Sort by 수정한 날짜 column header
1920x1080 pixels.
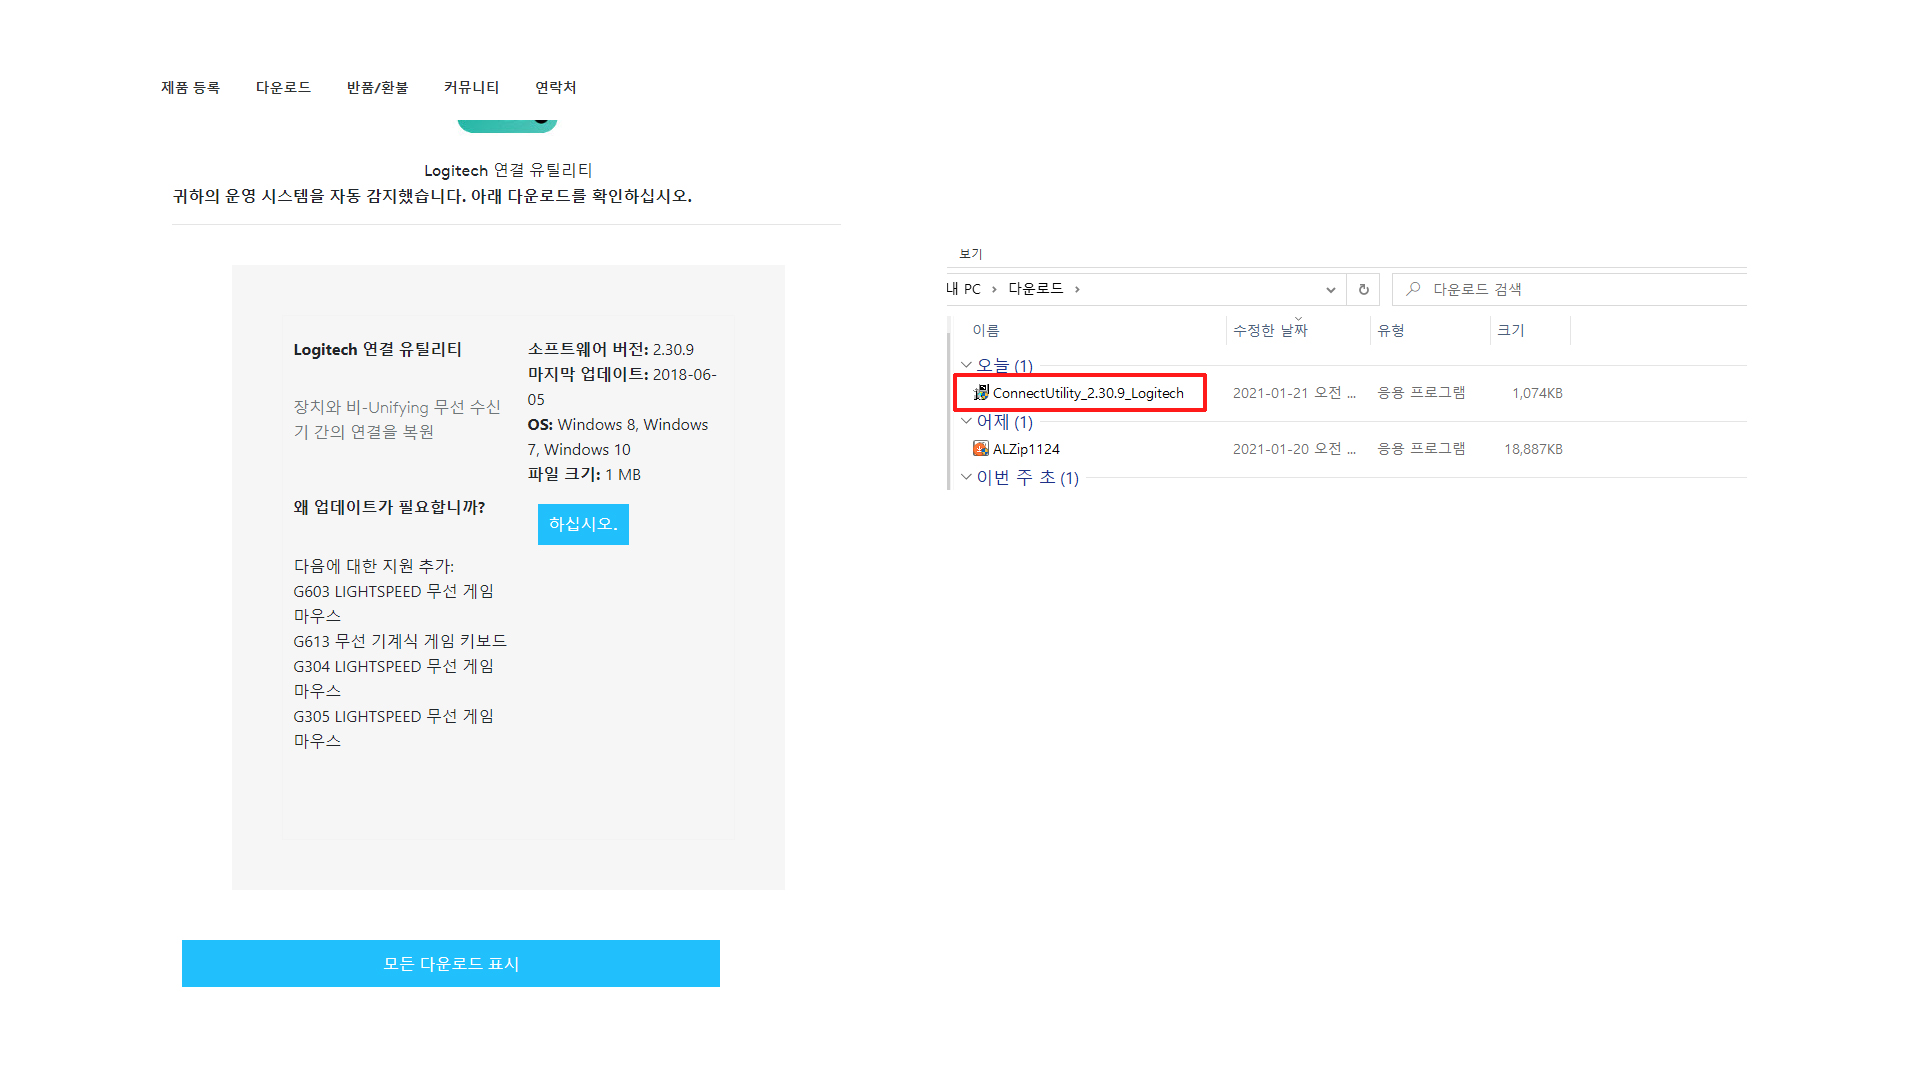pyautogui.click(x=1270, y=331)
